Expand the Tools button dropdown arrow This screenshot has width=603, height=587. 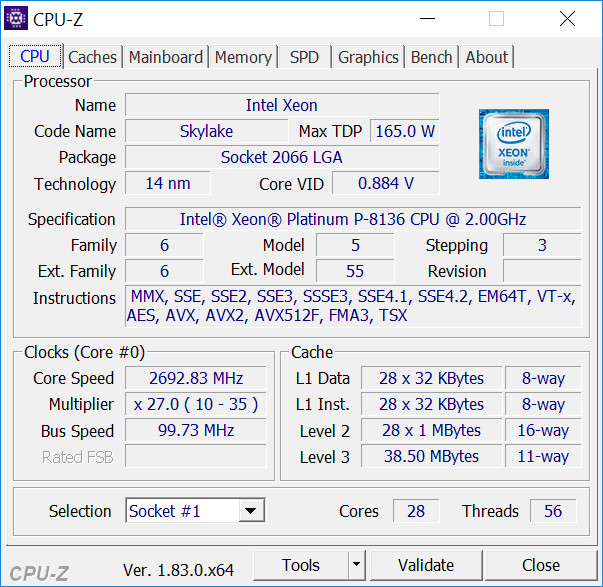(356, 565)
